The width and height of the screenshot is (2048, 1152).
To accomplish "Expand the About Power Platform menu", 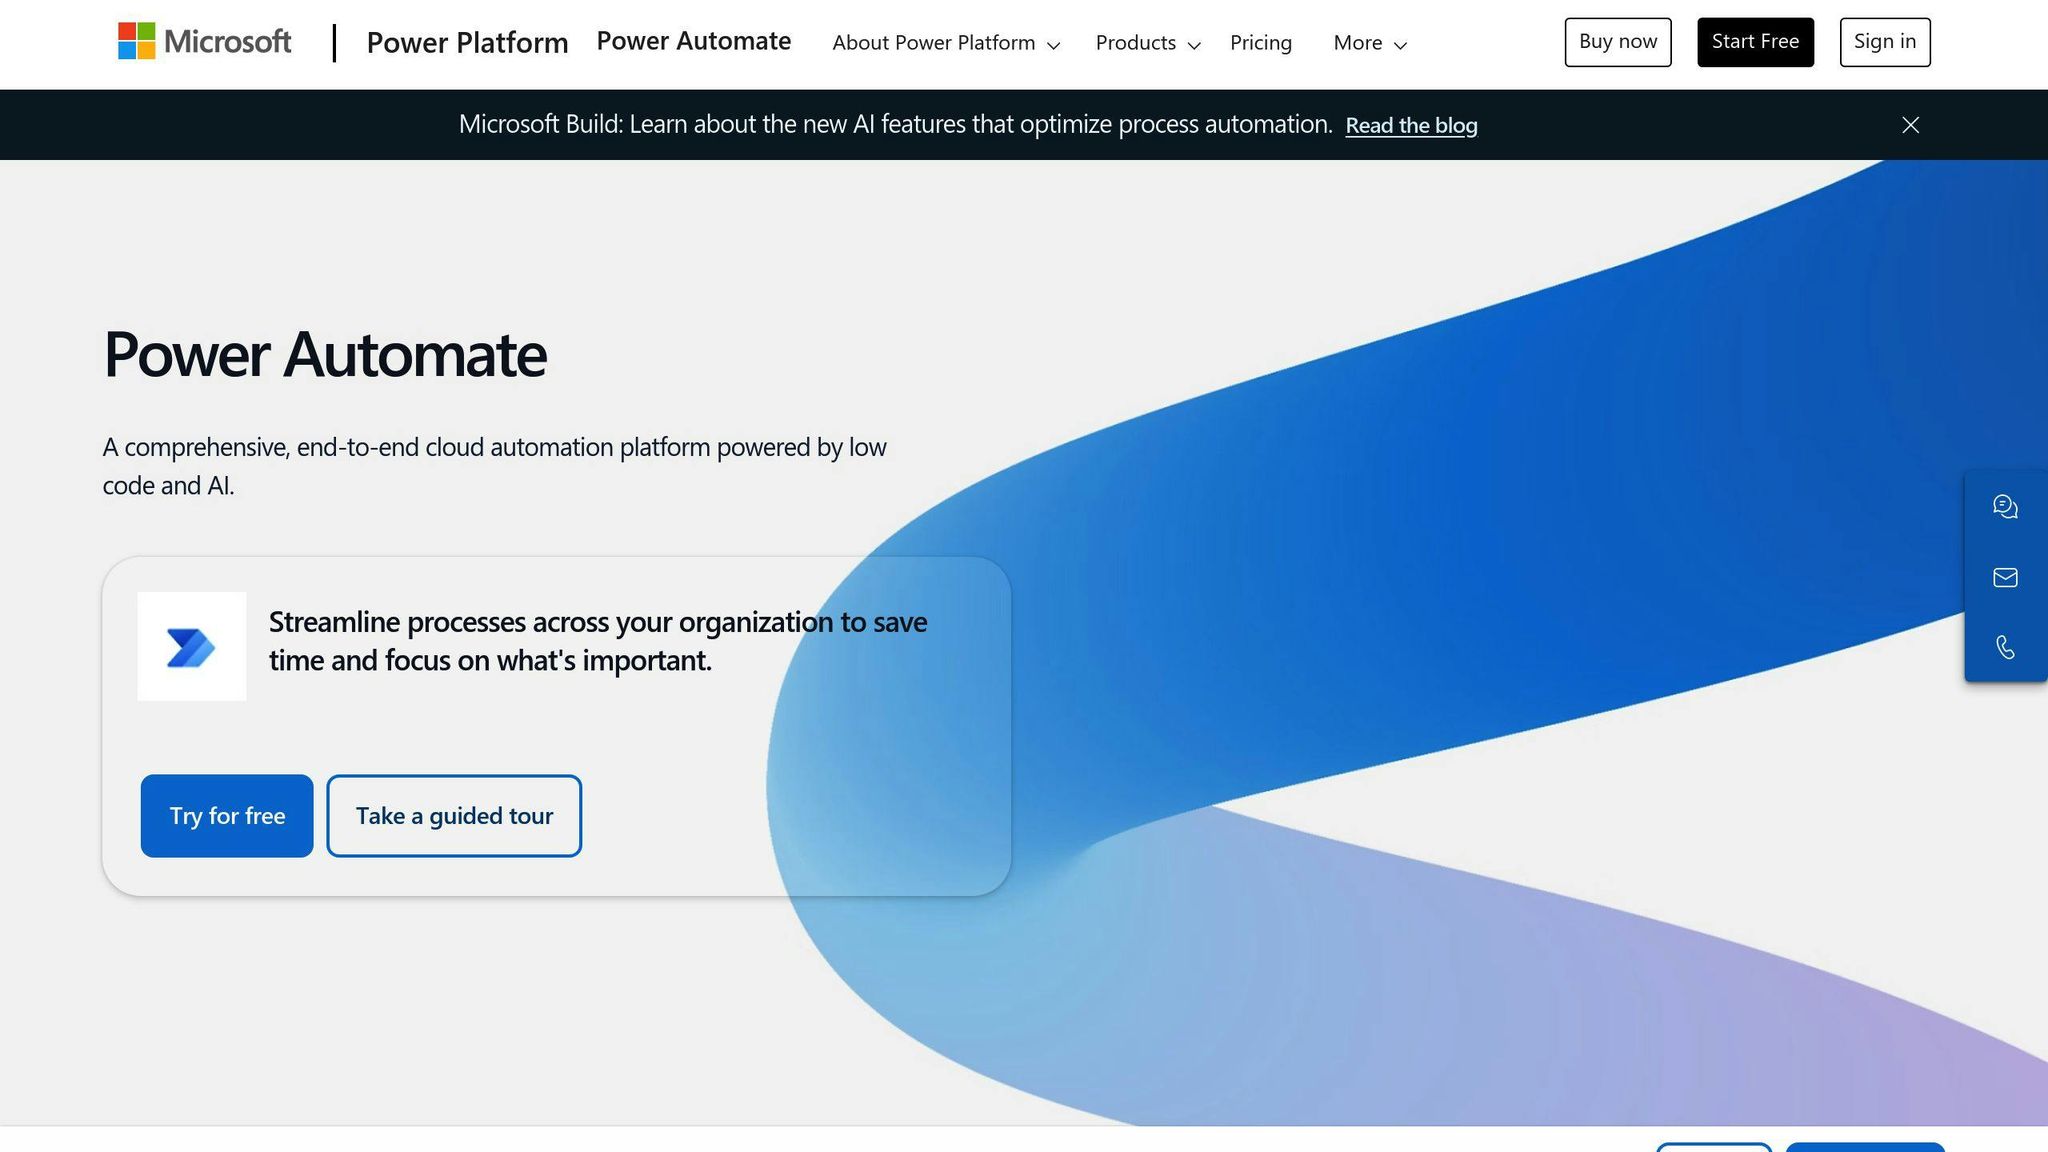I will [945, 43].
